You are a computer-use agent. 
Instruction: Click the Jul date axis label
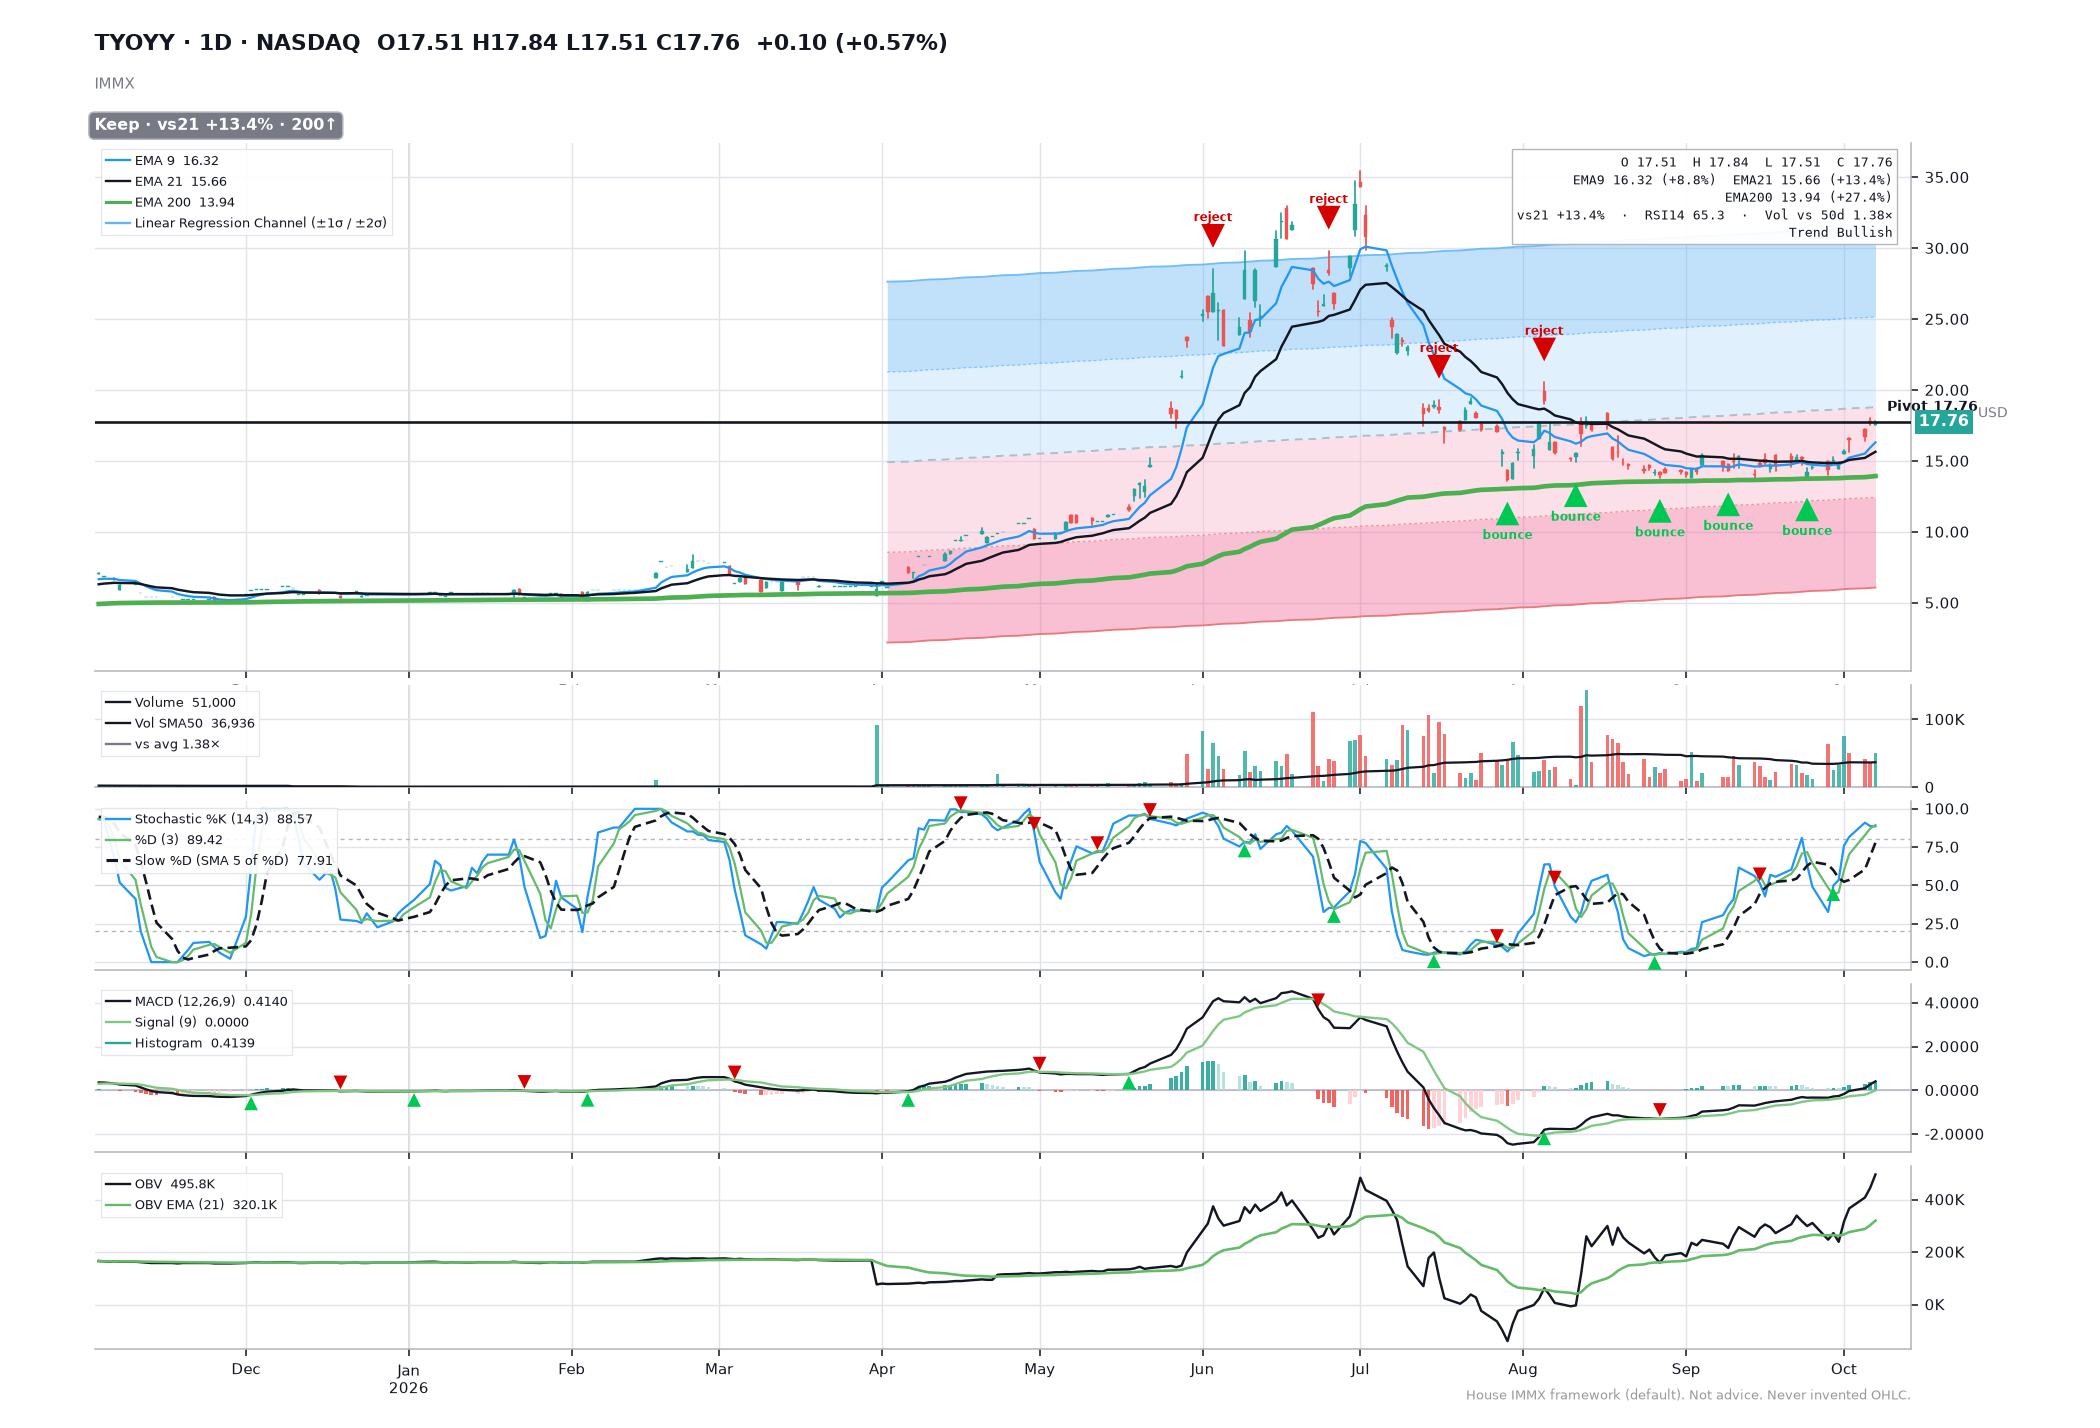coord(1359,1370)
